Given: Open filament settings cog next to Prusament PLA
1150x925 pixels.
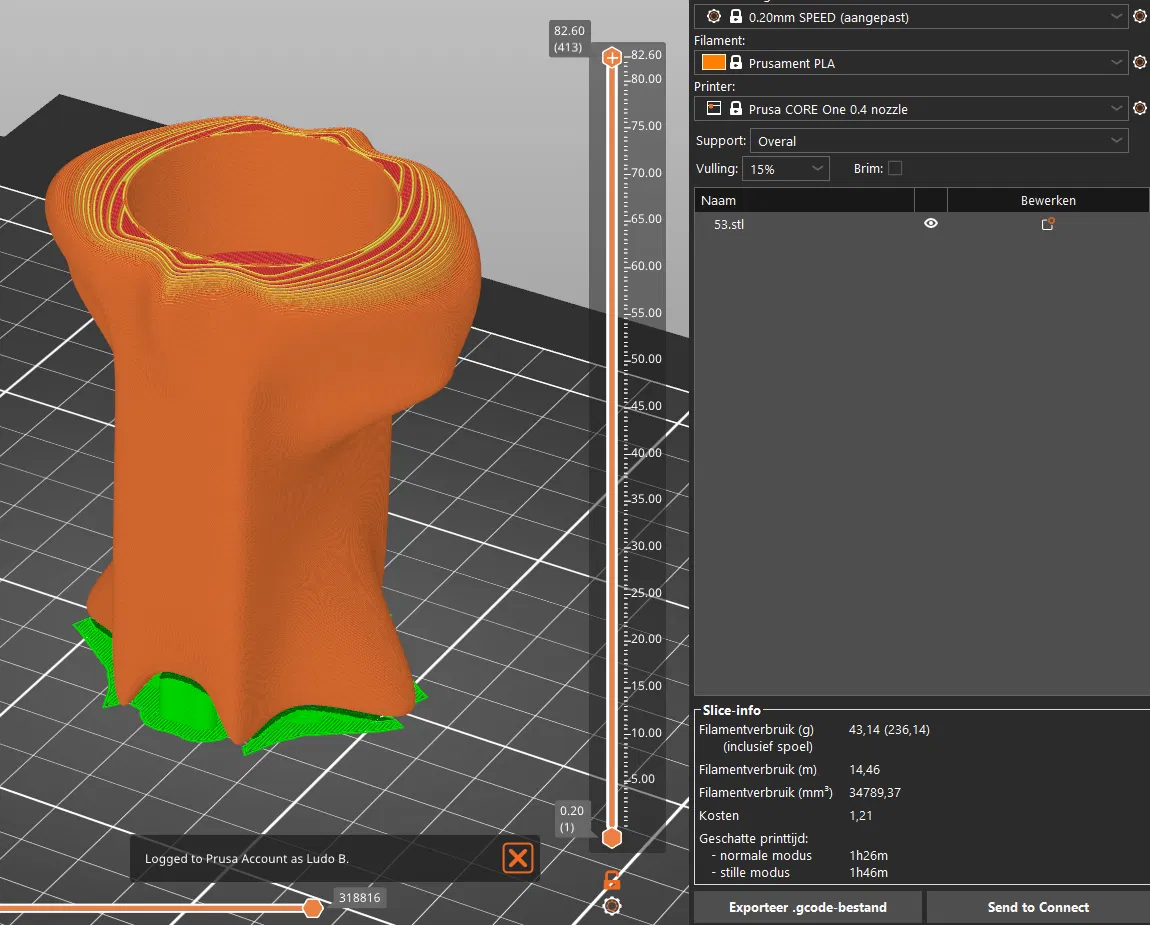Looking at the screenshot, I should click(1140, 62).
